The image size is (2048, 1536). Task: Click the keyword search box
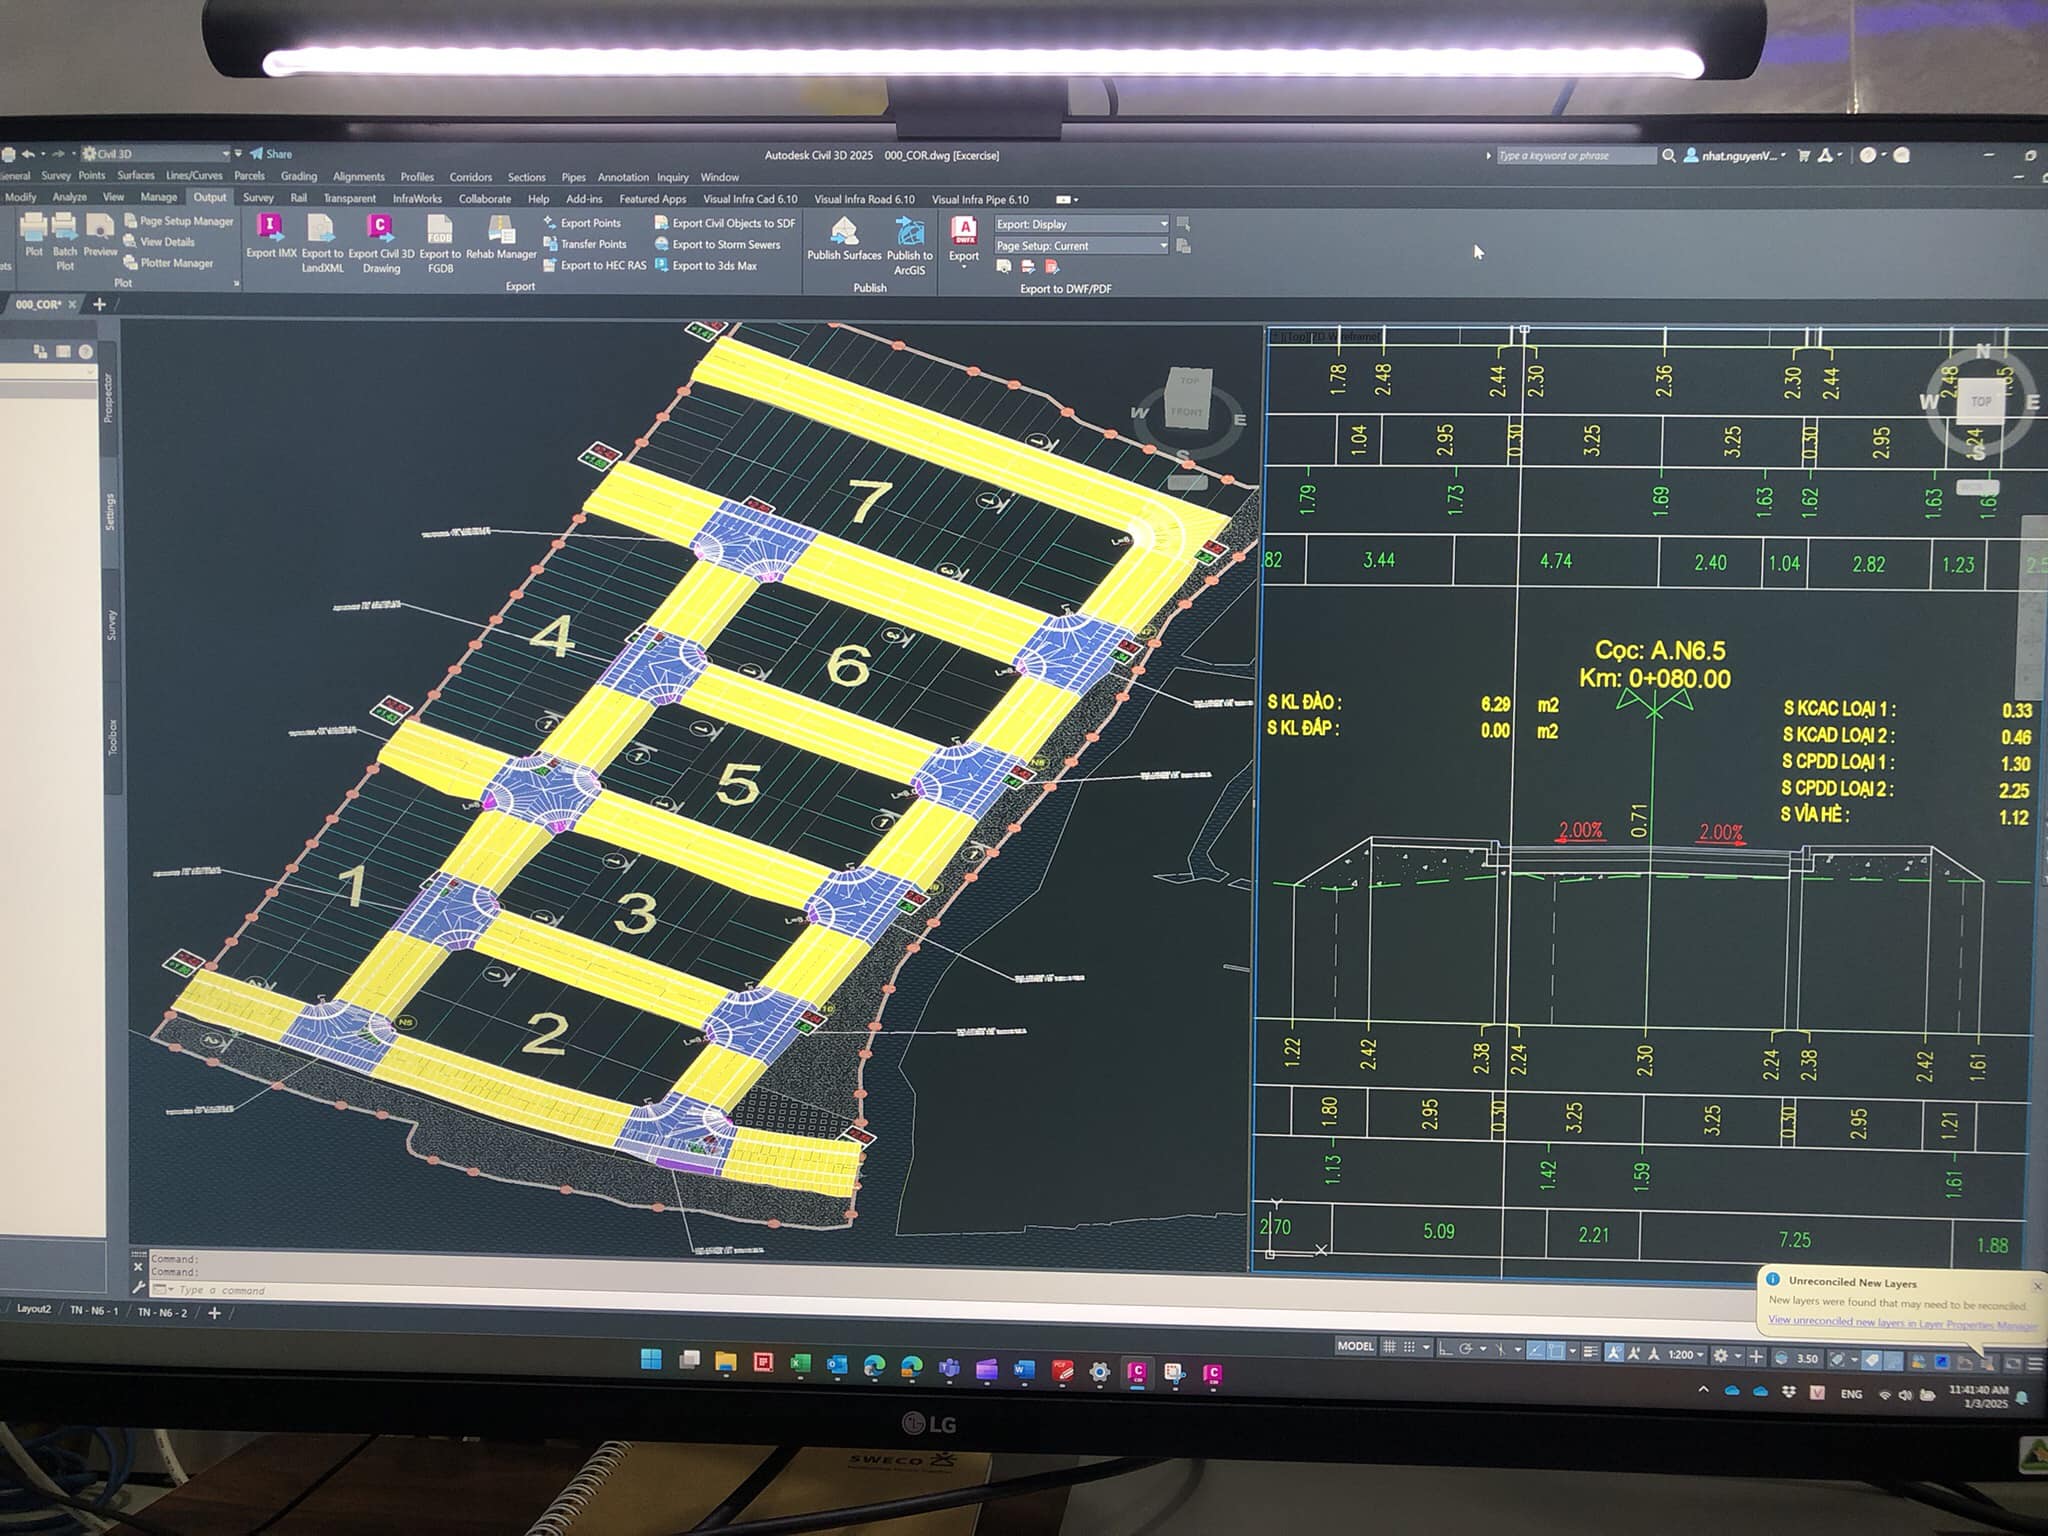tap(1576, 156)
